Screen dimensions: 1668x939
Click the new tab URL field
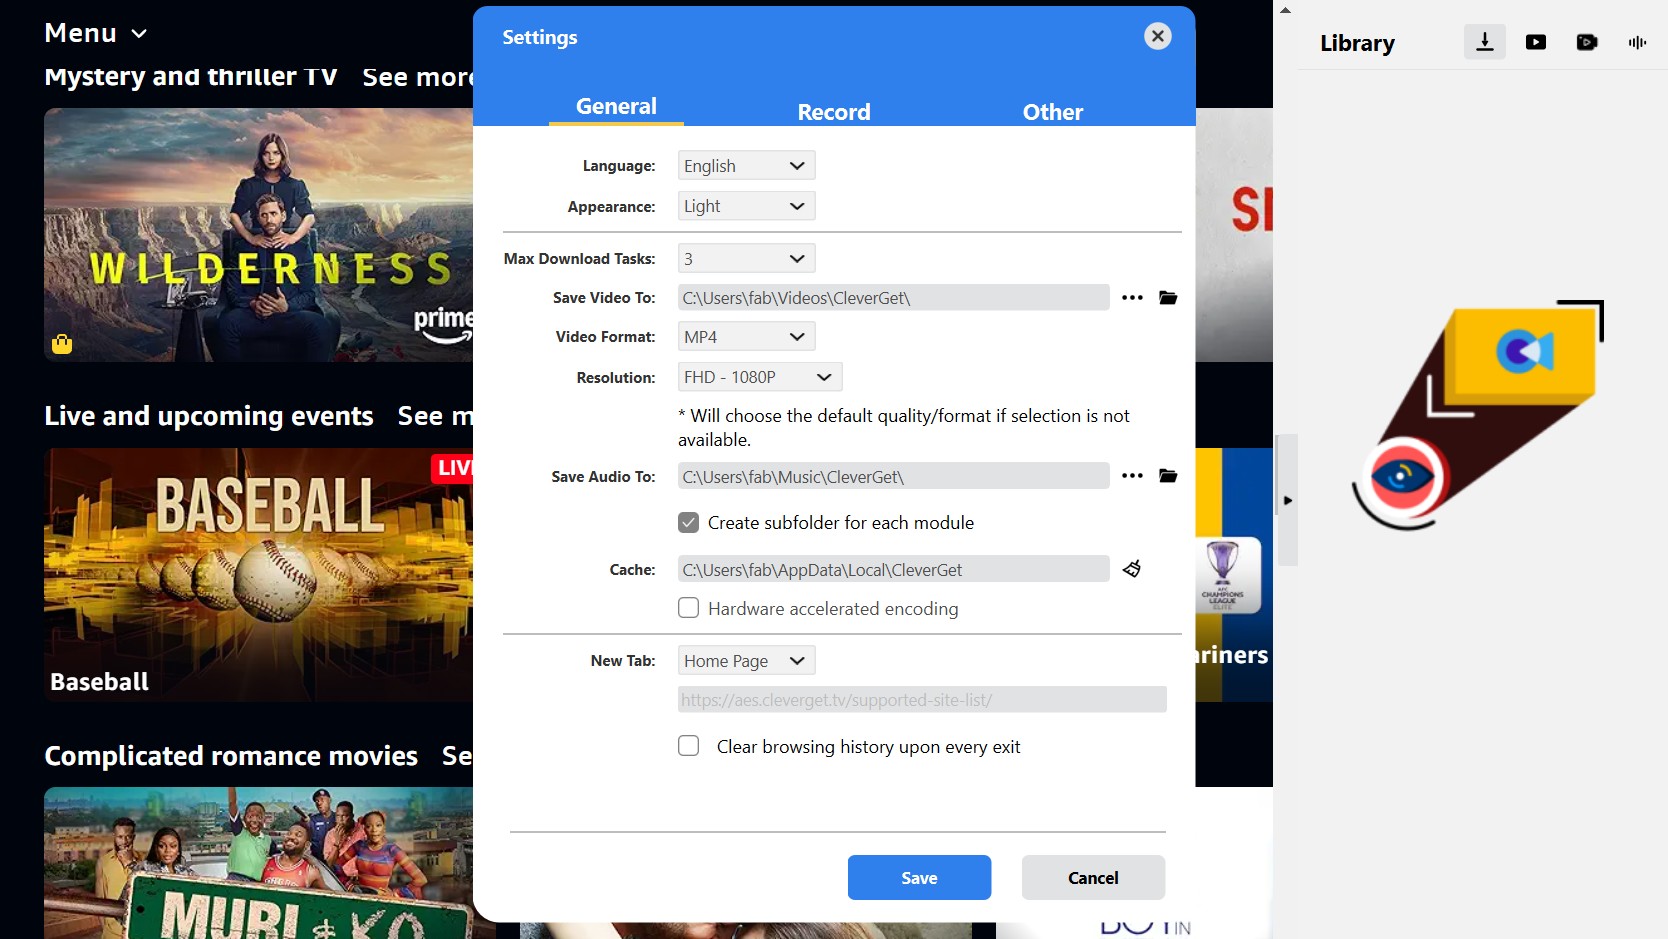922,699
